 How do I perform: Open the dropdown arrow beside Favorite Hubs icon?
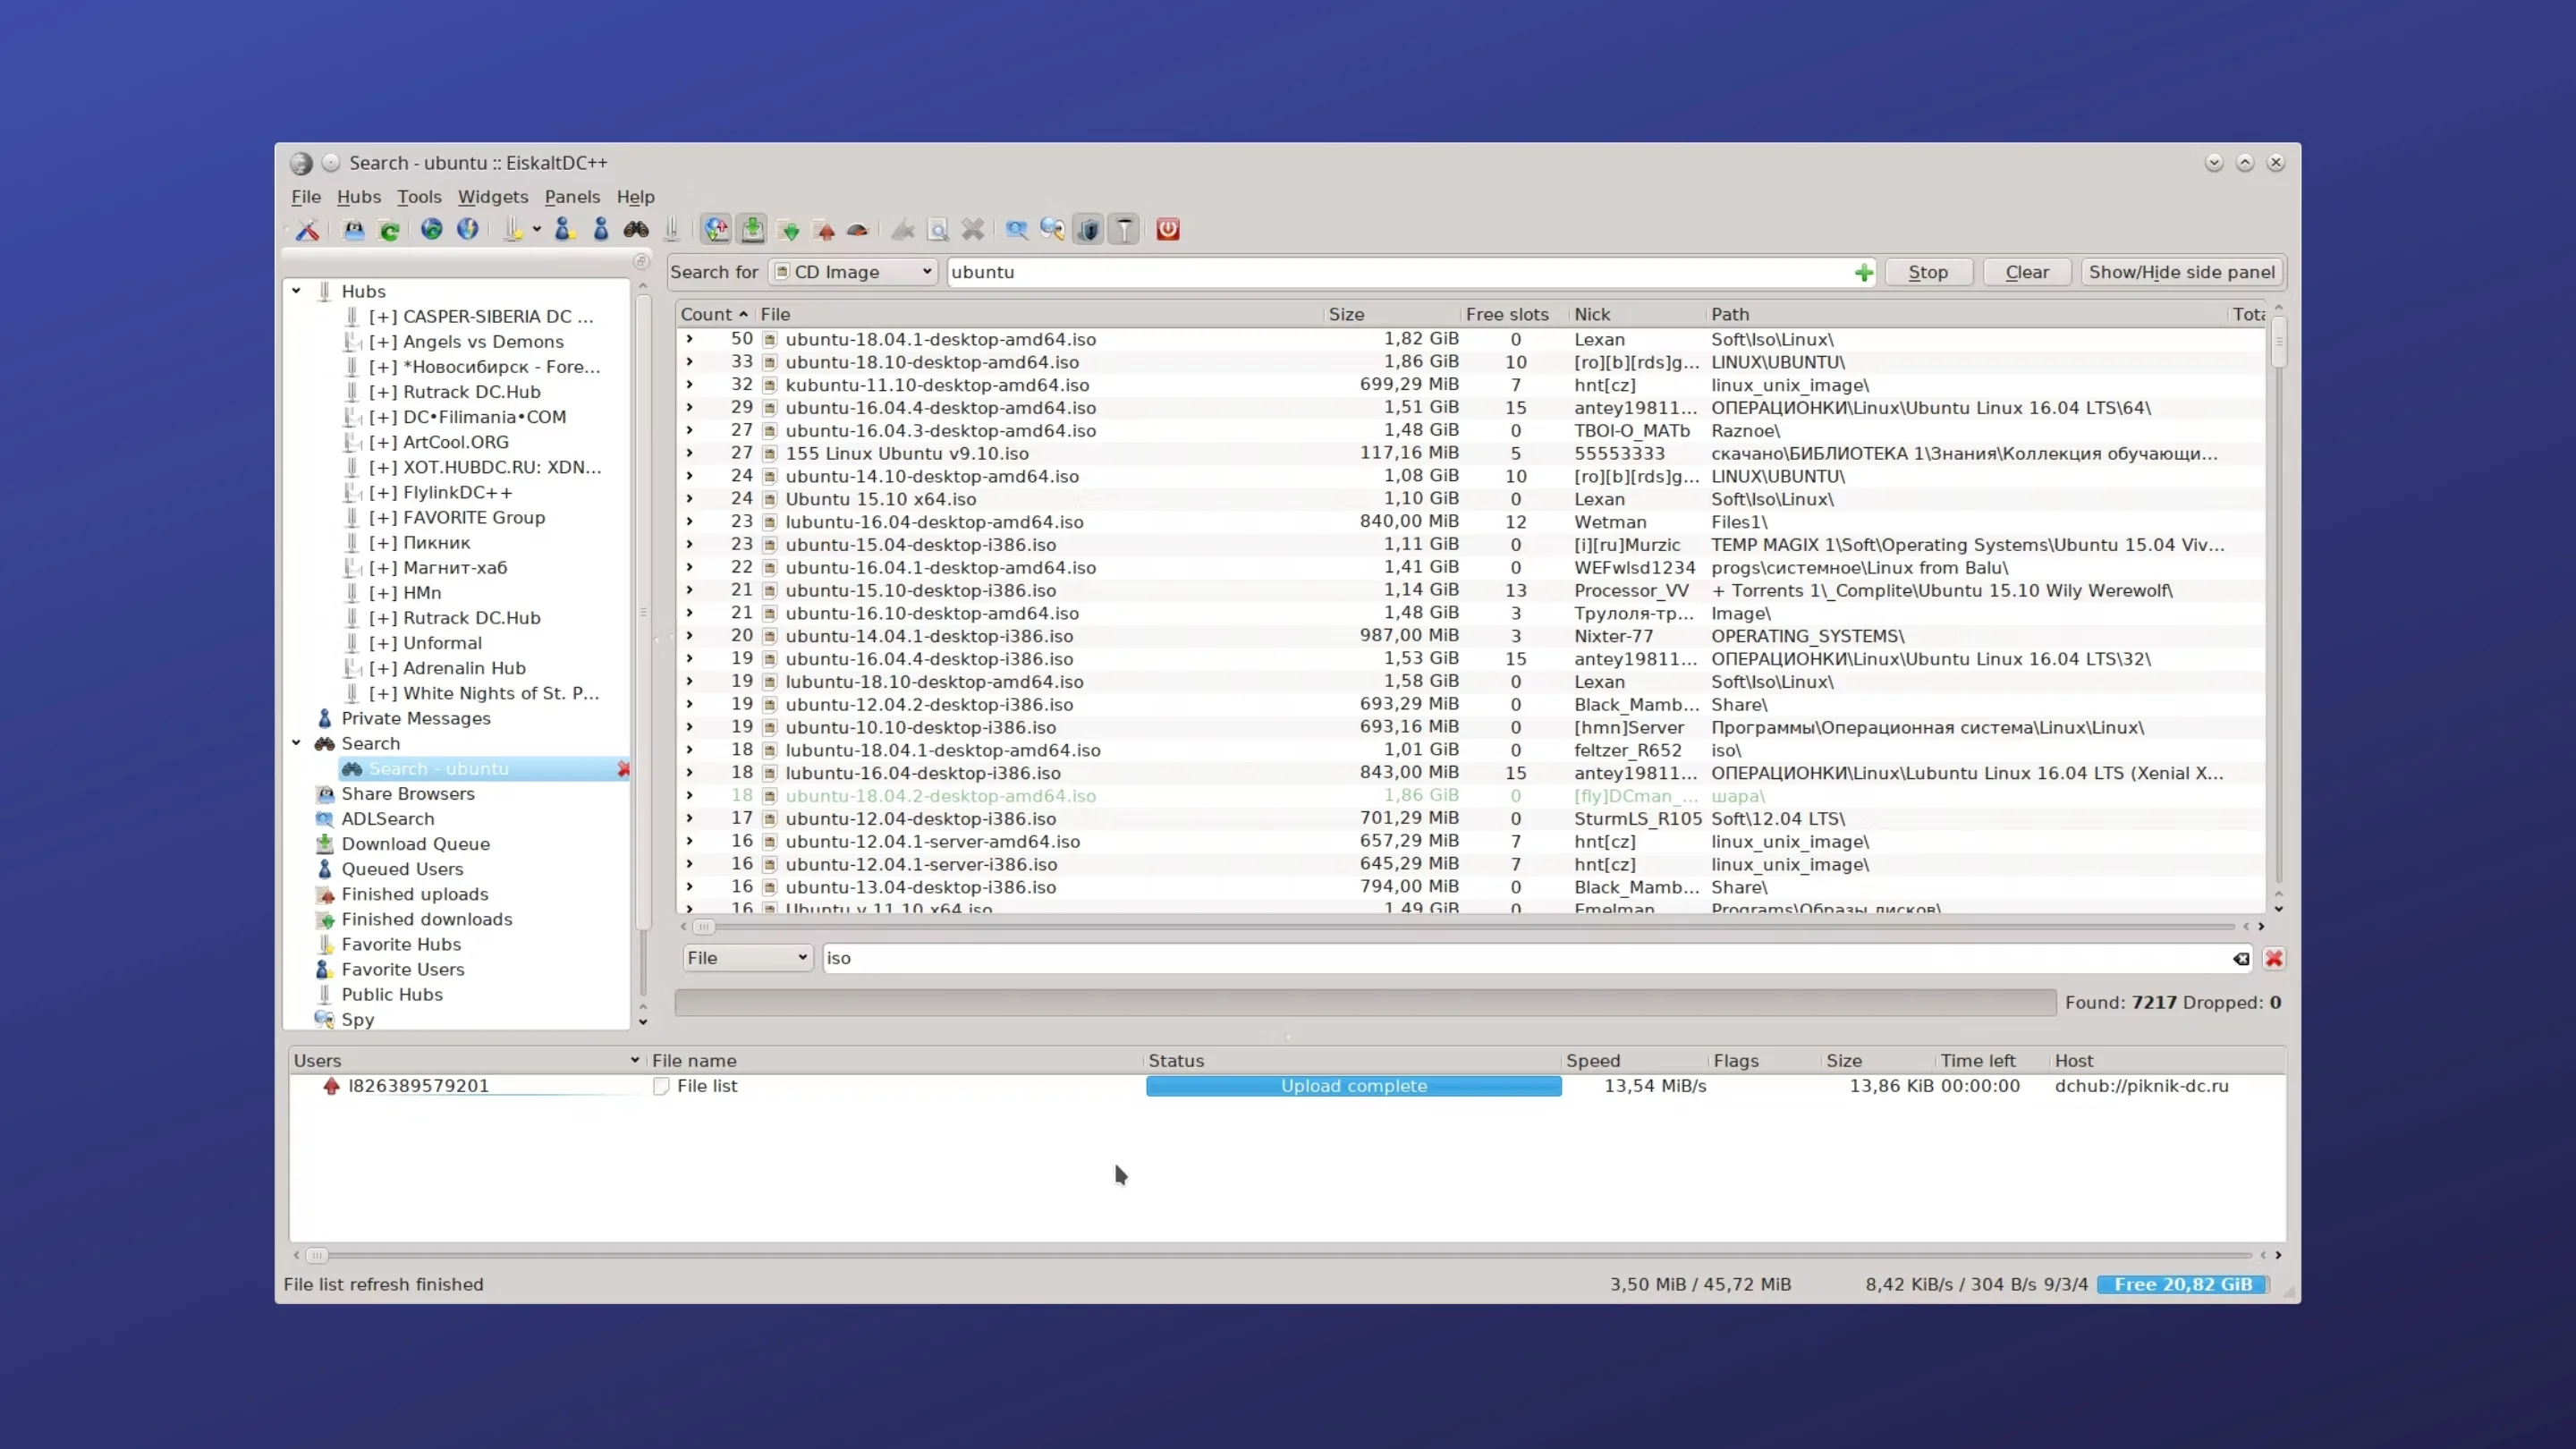537,230
